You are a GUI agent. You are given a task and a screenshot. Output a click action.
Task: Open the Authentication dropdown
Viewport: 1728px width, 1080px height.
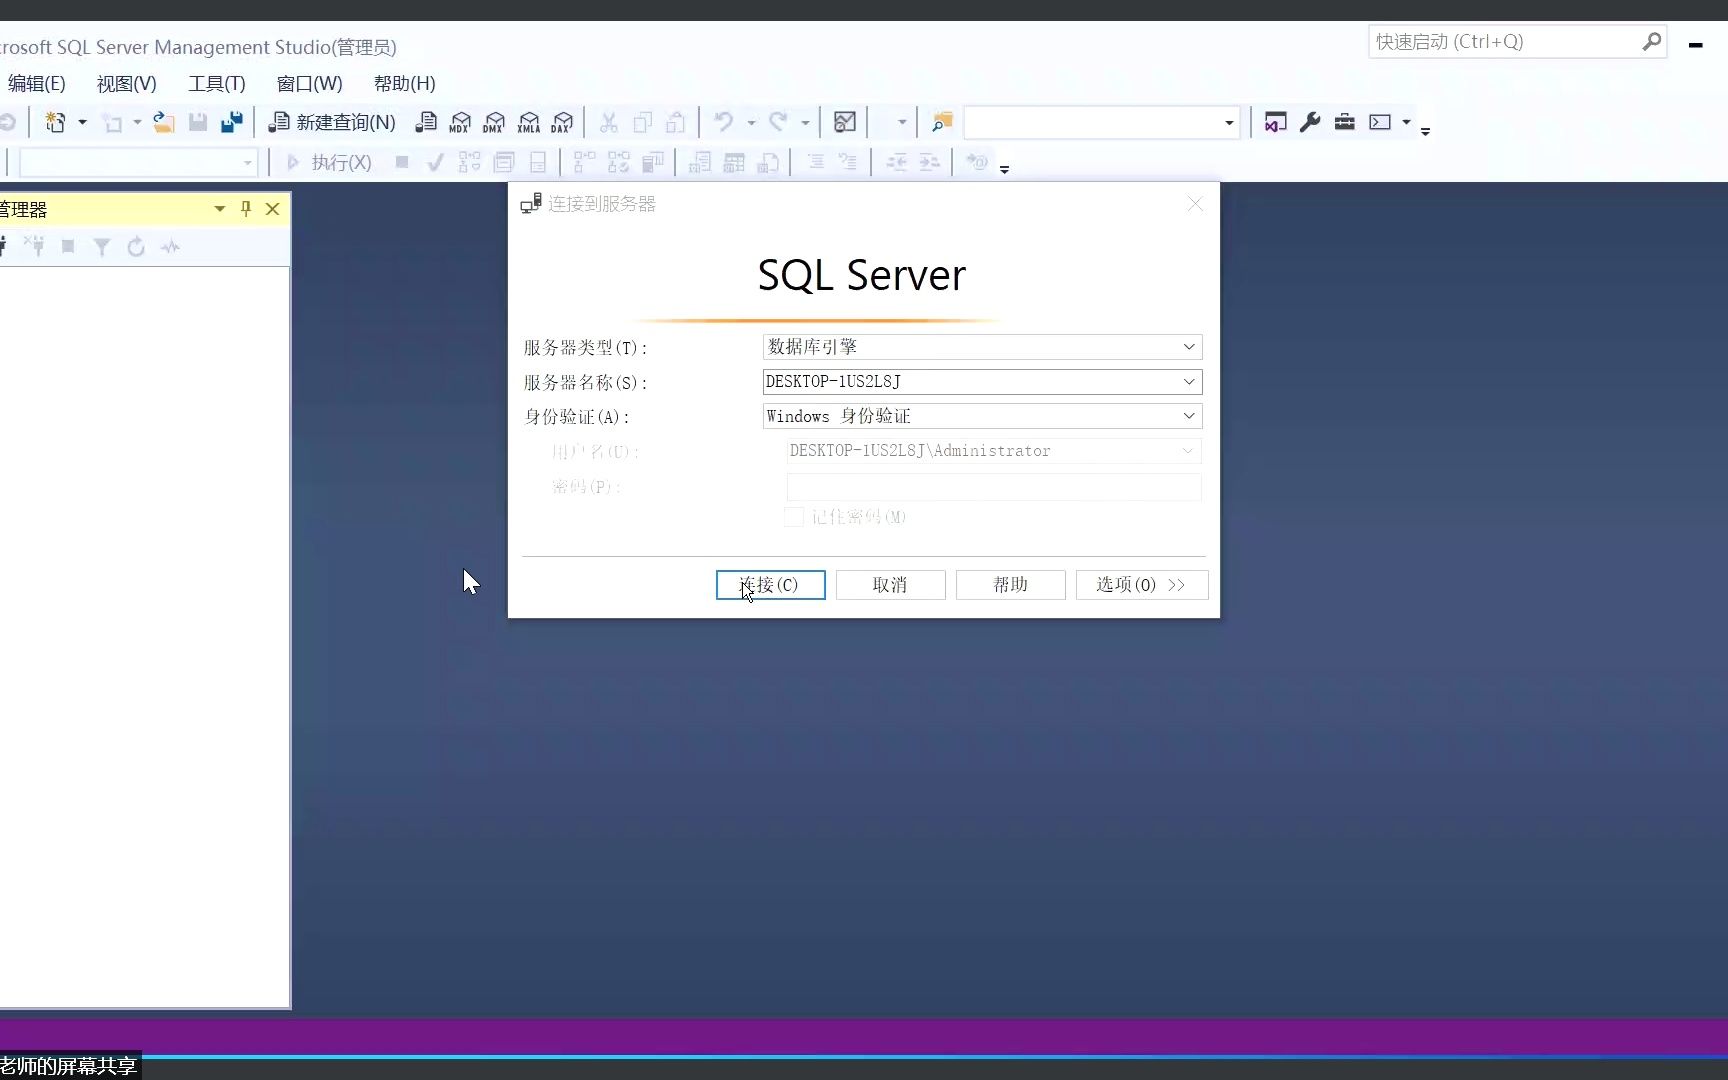tap(1189, 416)
